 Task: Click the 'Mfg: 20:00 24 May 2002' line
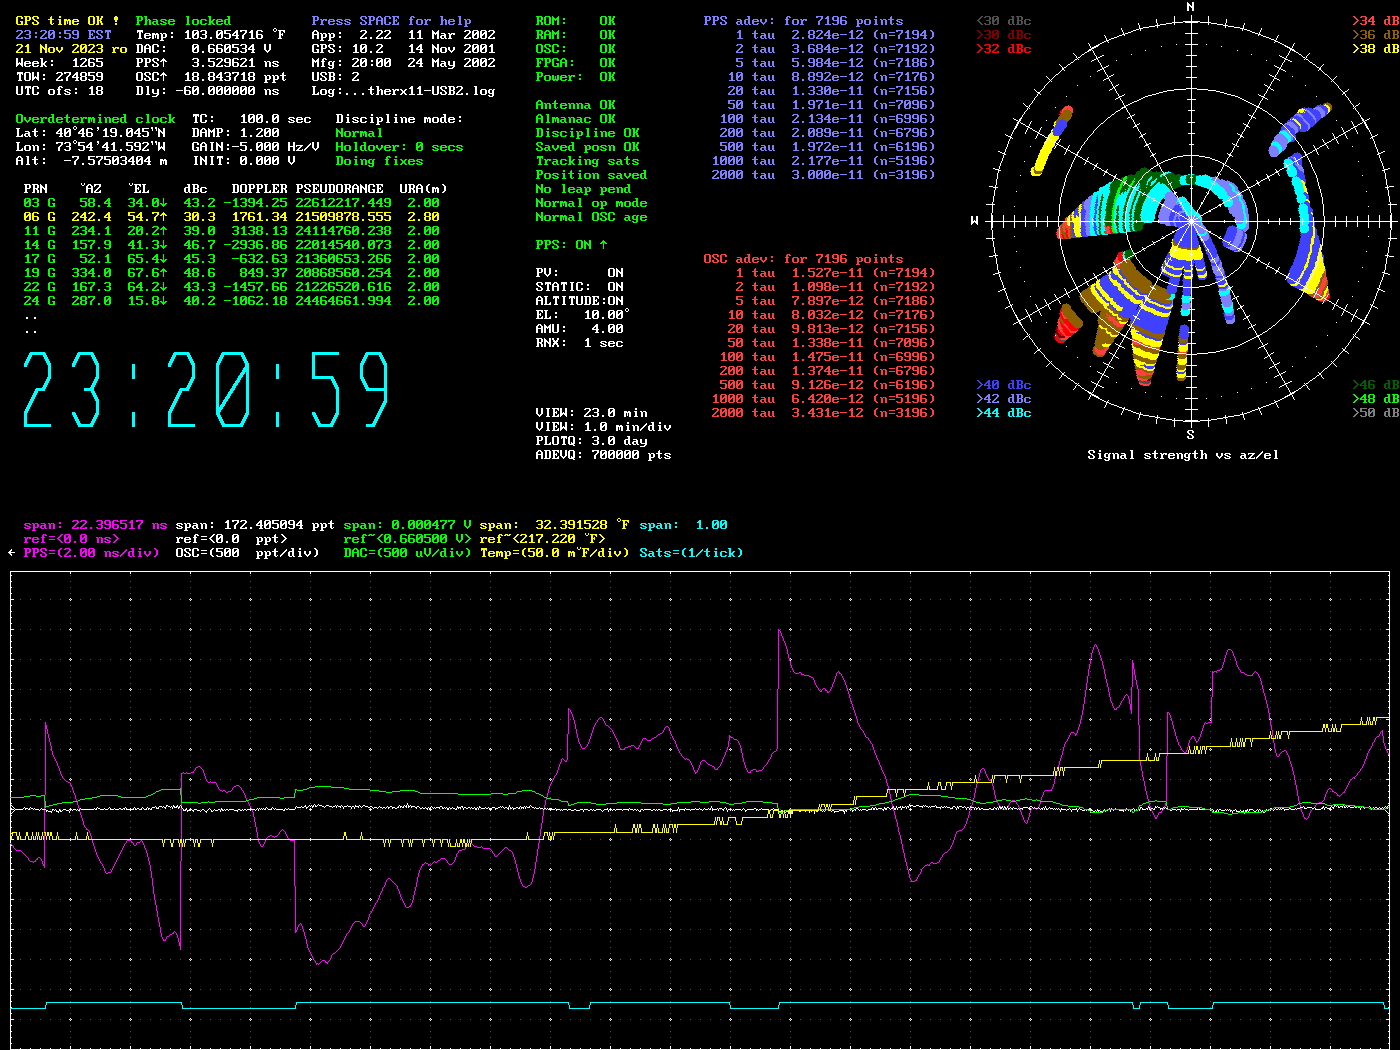[x=403, y=63]
